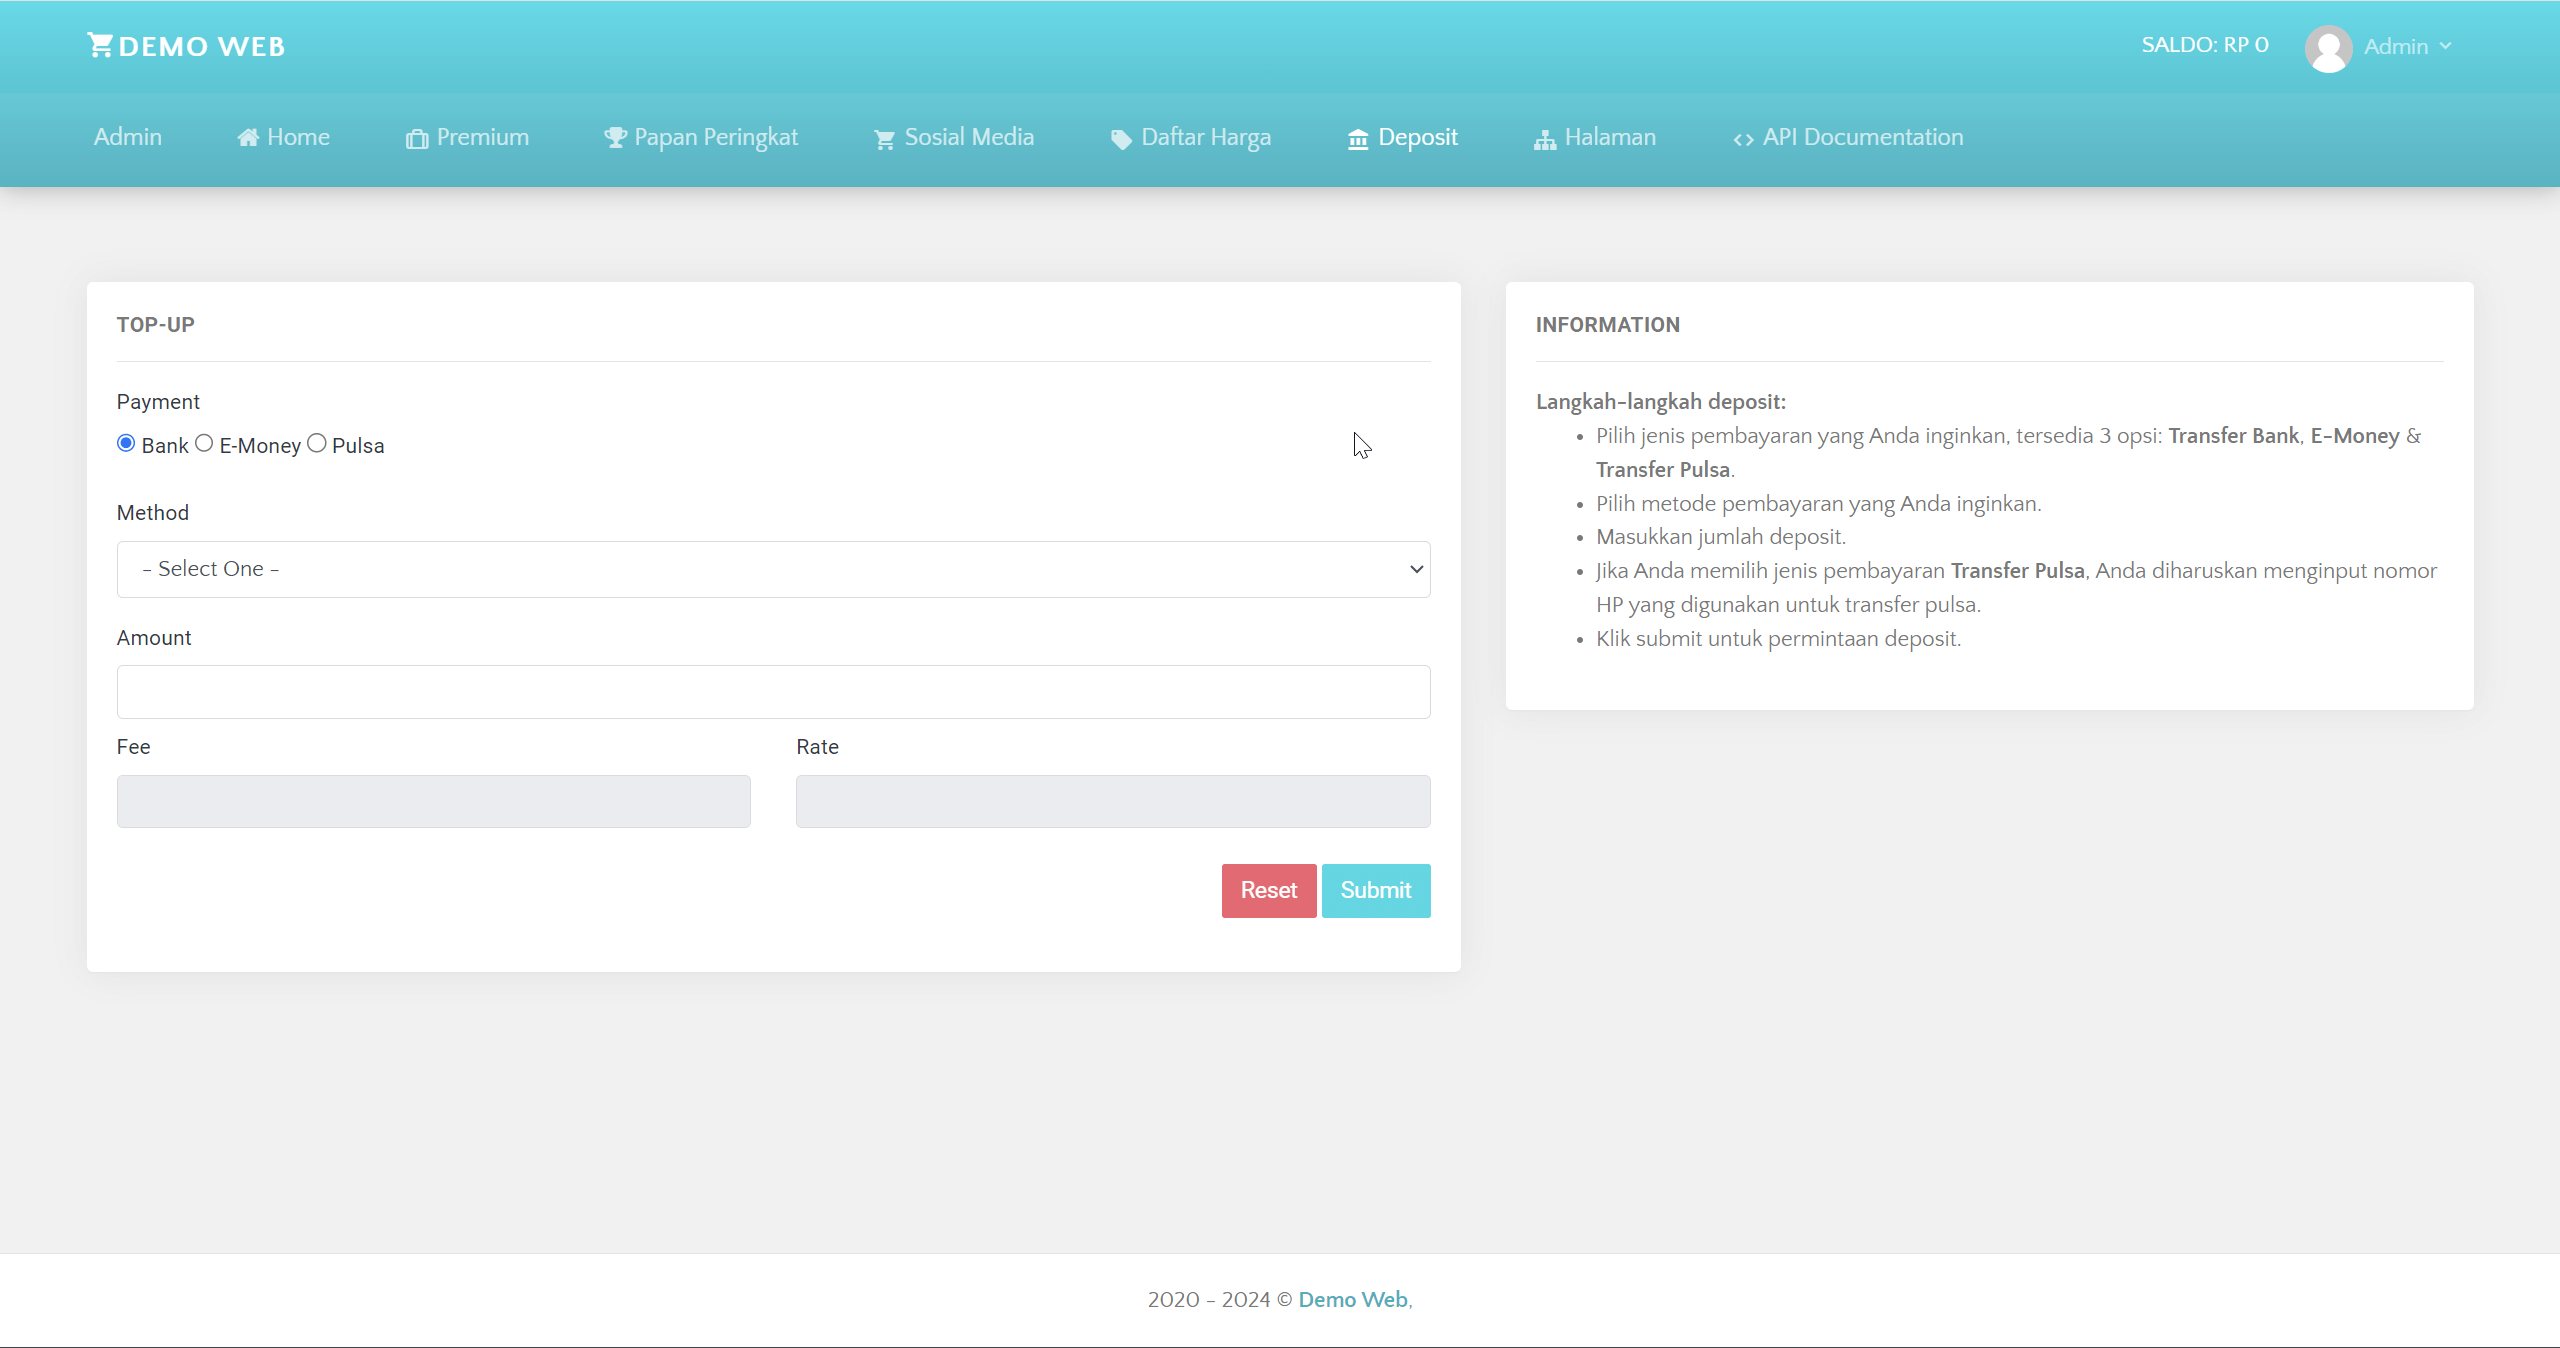Click the Admin profile avatar icon
2560x1348 pixels.
2328,46
